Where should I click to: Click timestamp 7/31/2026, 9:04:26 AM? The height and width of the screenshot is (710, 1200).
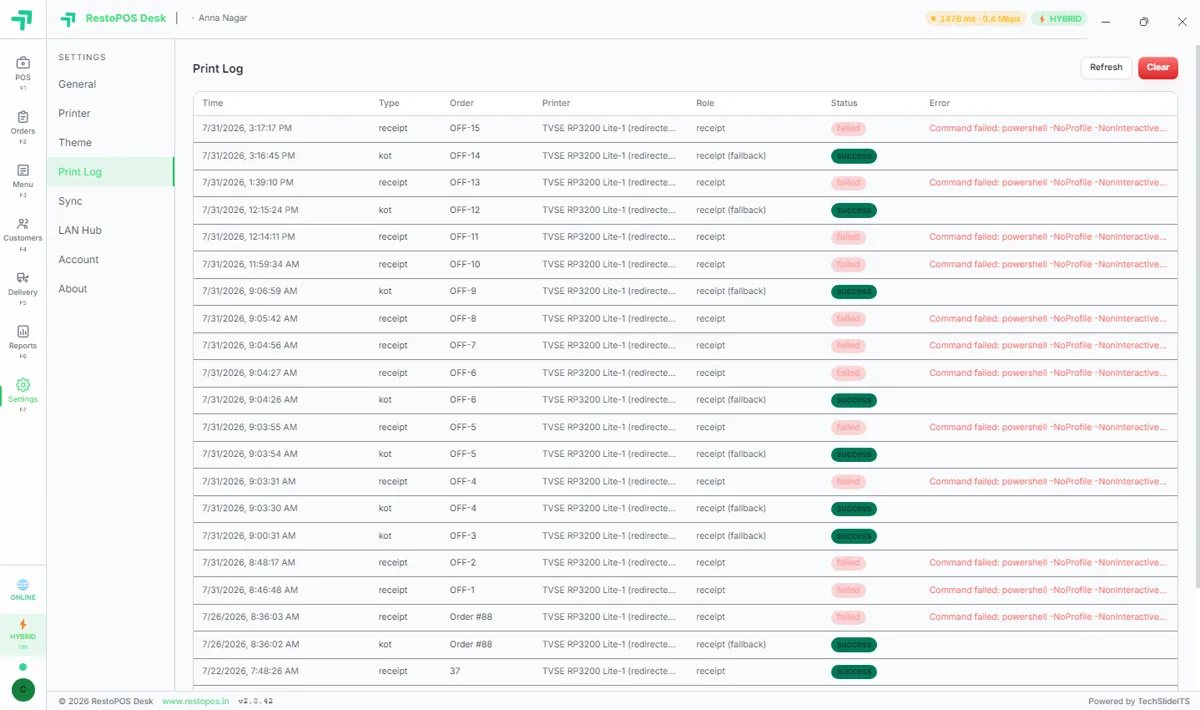click(x=249, y=400)
